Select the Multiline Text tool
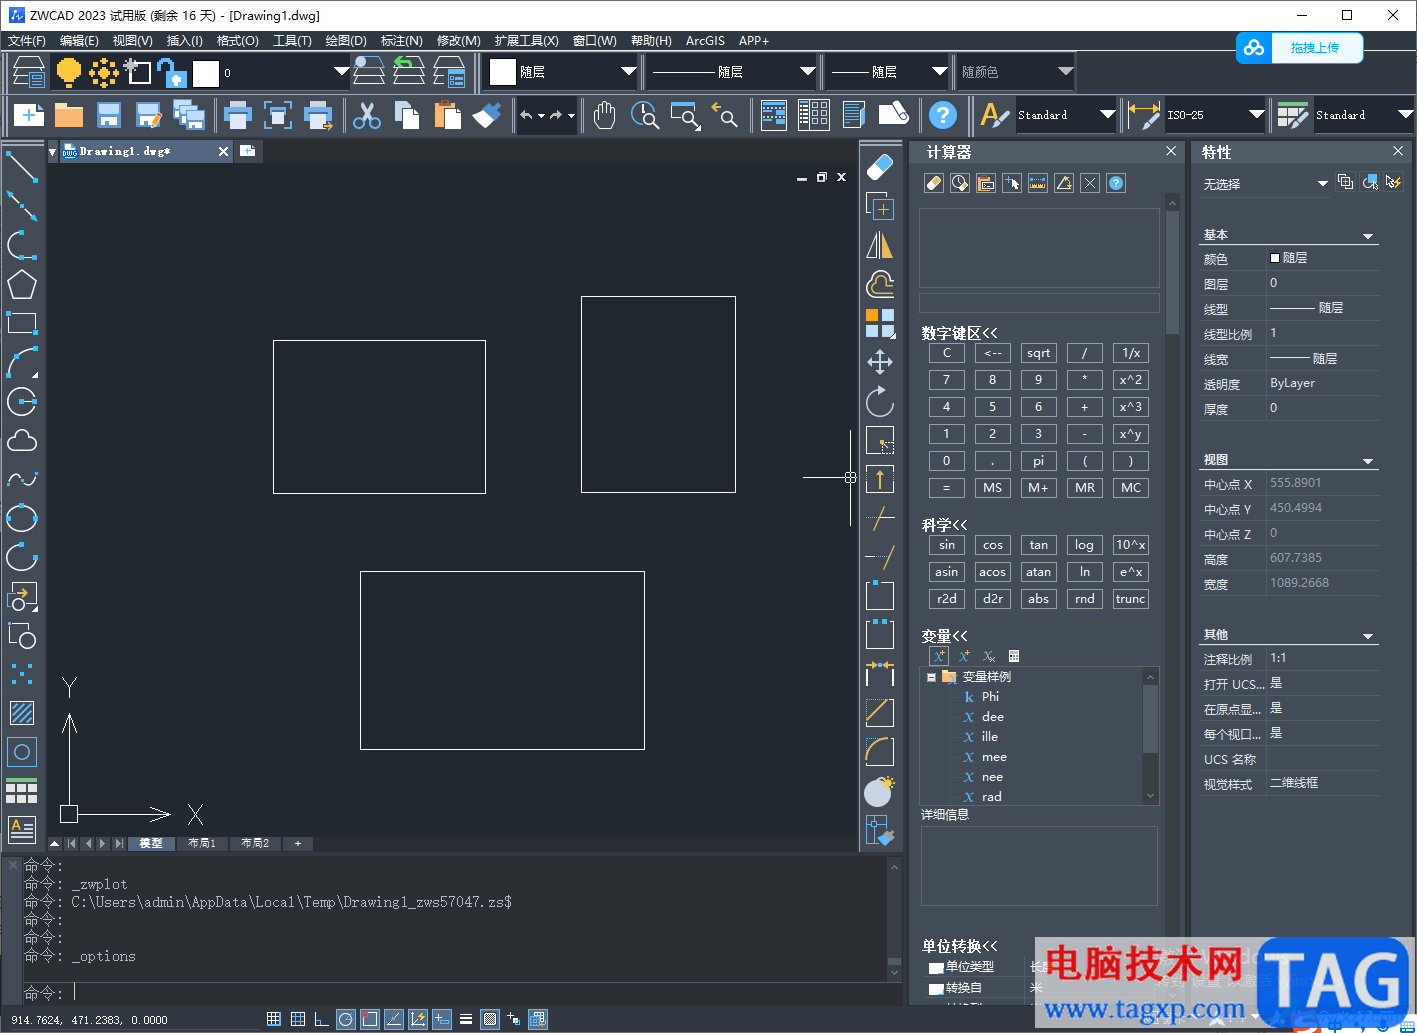The height and width of the screenshot is (1033, 1417). click(x=22, y=829)
